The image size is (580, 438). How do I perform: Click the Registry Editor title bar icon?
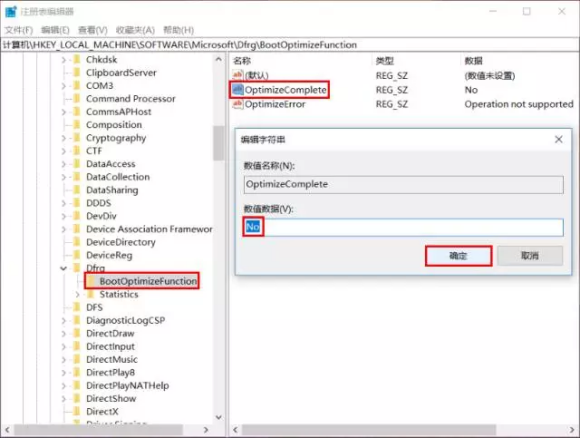pyautogui.click(x=11, y=11)
